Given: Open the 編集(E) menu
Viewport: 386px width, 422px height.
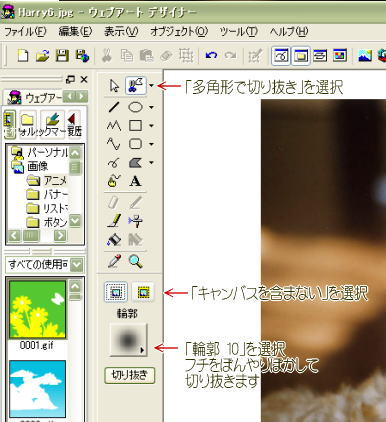Looking at the screenshot, I should click(75, 32).
